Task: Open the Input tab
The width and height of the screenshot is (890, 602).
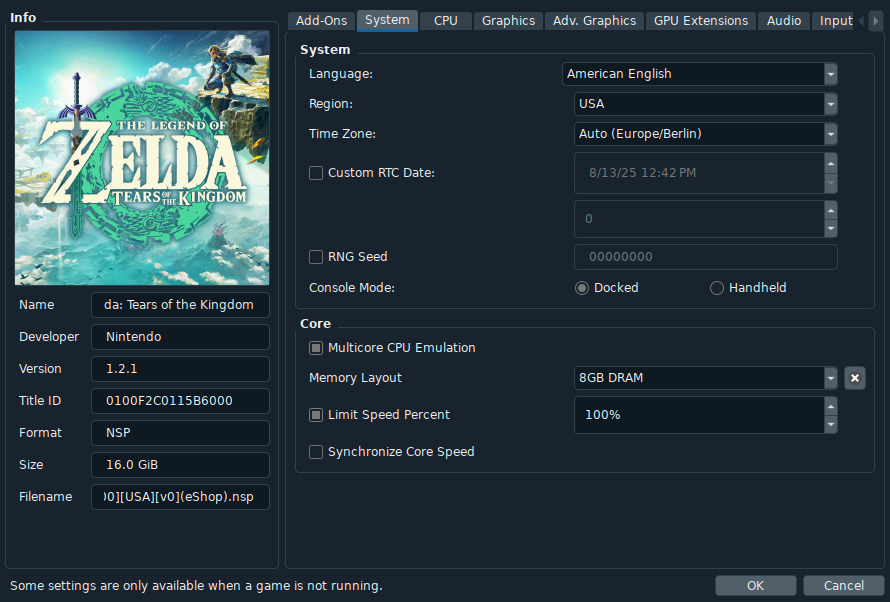Action: click(x=833, y=21)
